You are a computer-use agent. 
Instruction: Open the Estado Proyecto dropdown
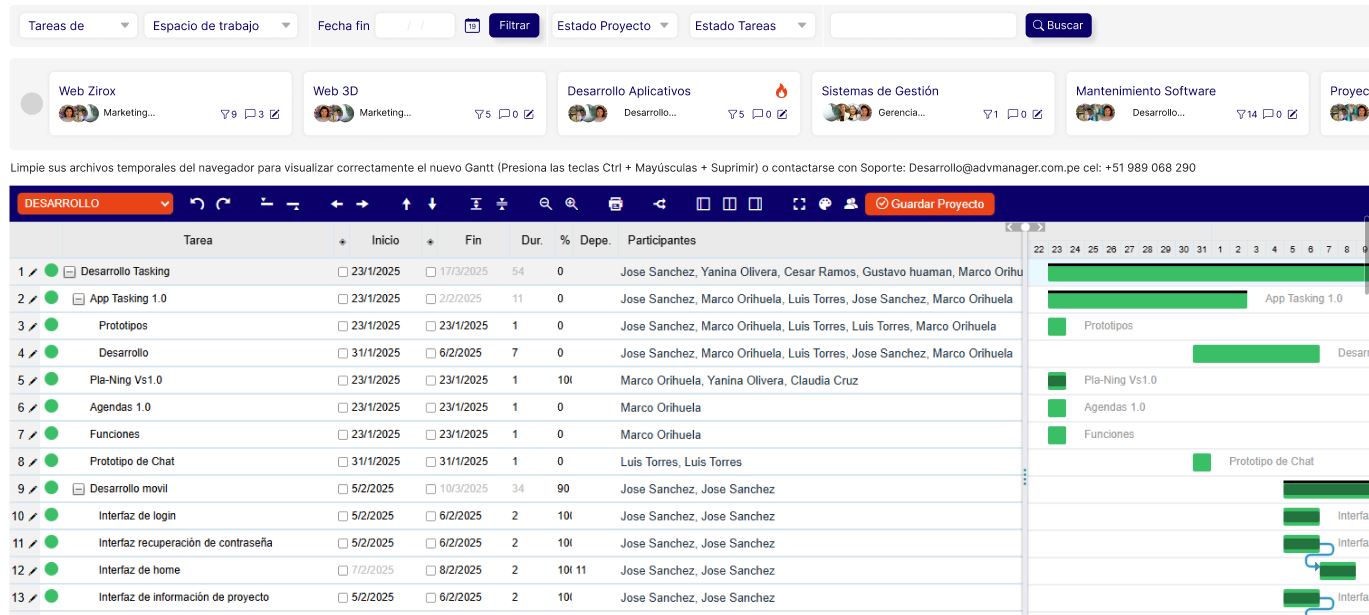coord(614,26)
